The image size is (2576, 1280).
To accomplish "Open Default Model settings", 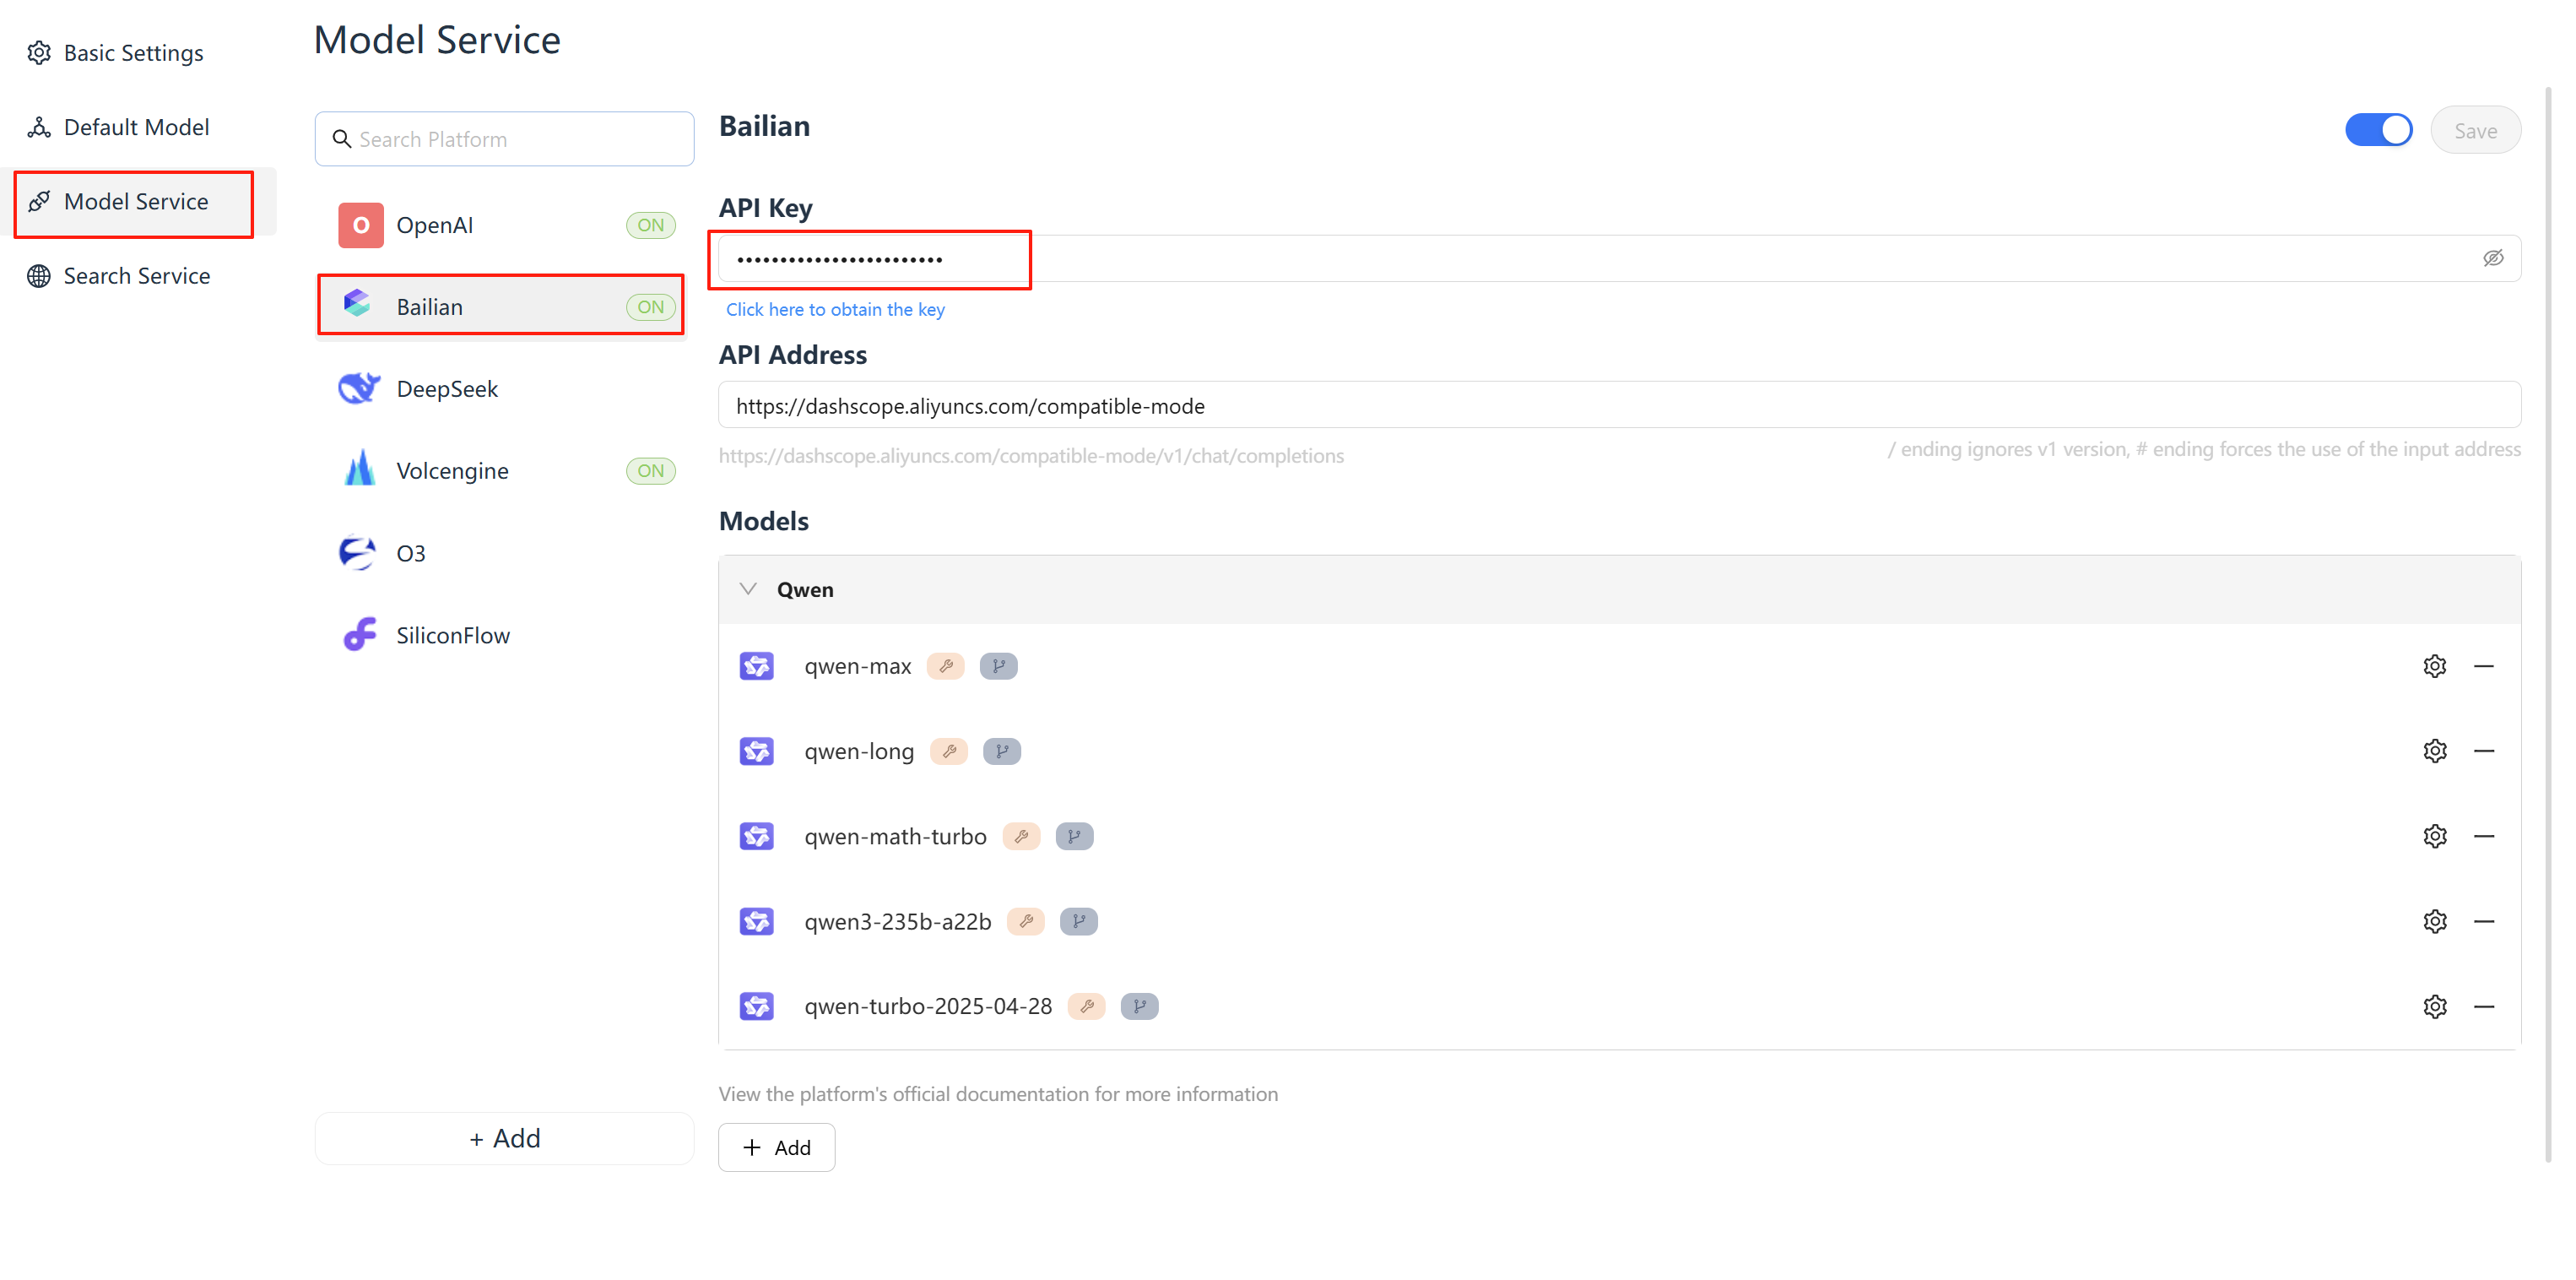I will pyautogui.click(x=118, y=127).
